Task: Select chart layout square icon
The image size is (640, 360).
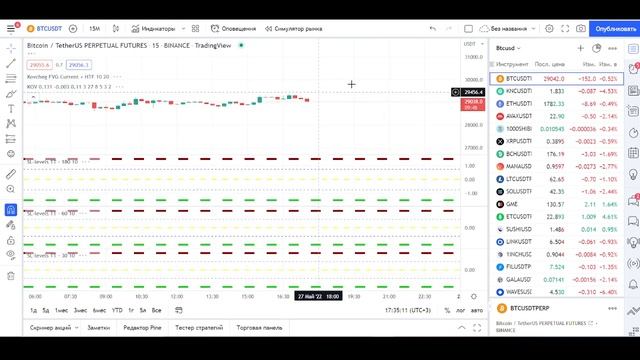Action: click(x=469, y=29)
